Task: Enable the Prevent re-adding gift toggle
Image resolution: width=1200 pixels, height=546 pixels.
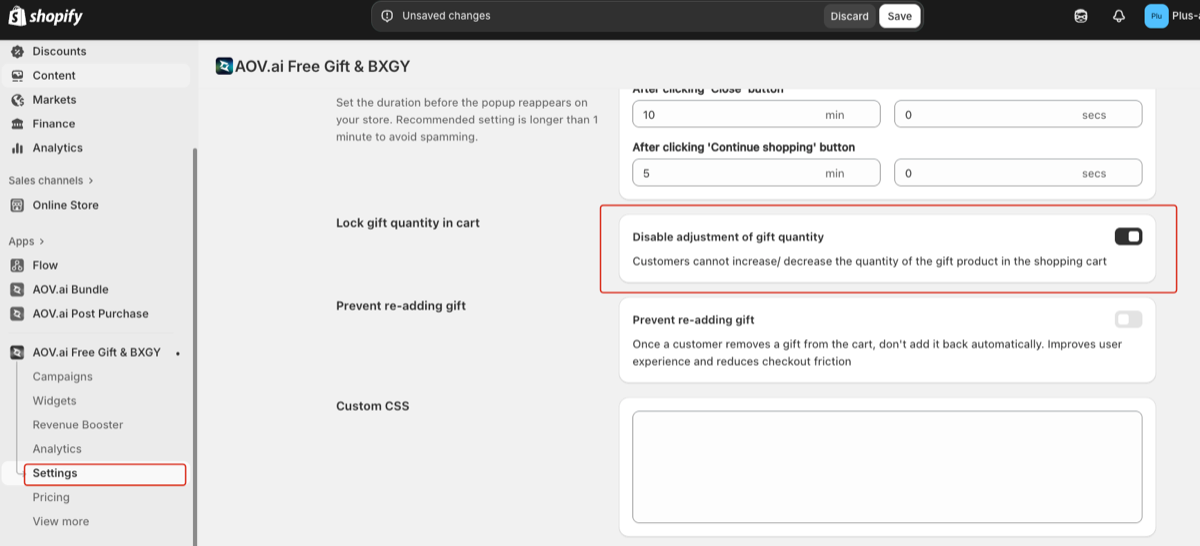Action: coord(1128,319)
